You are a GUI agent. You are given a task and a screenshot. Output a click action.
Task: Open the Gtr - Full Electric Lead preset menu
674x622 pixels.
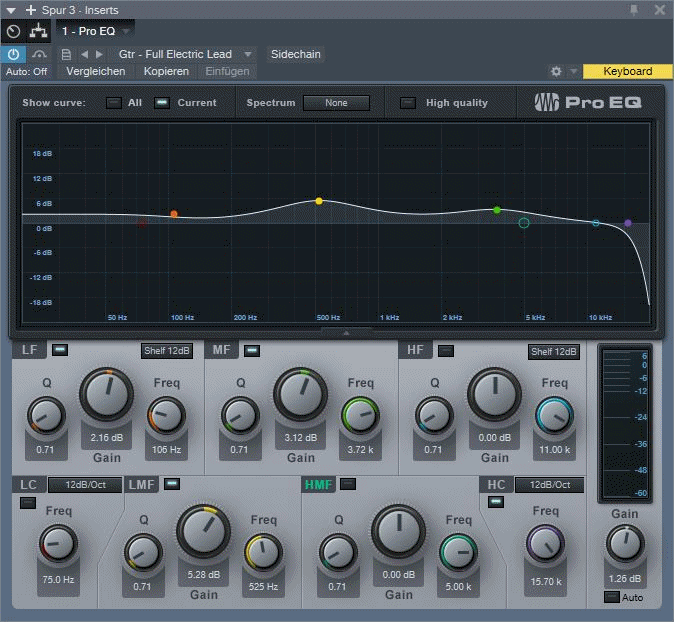tap(185, 55)
